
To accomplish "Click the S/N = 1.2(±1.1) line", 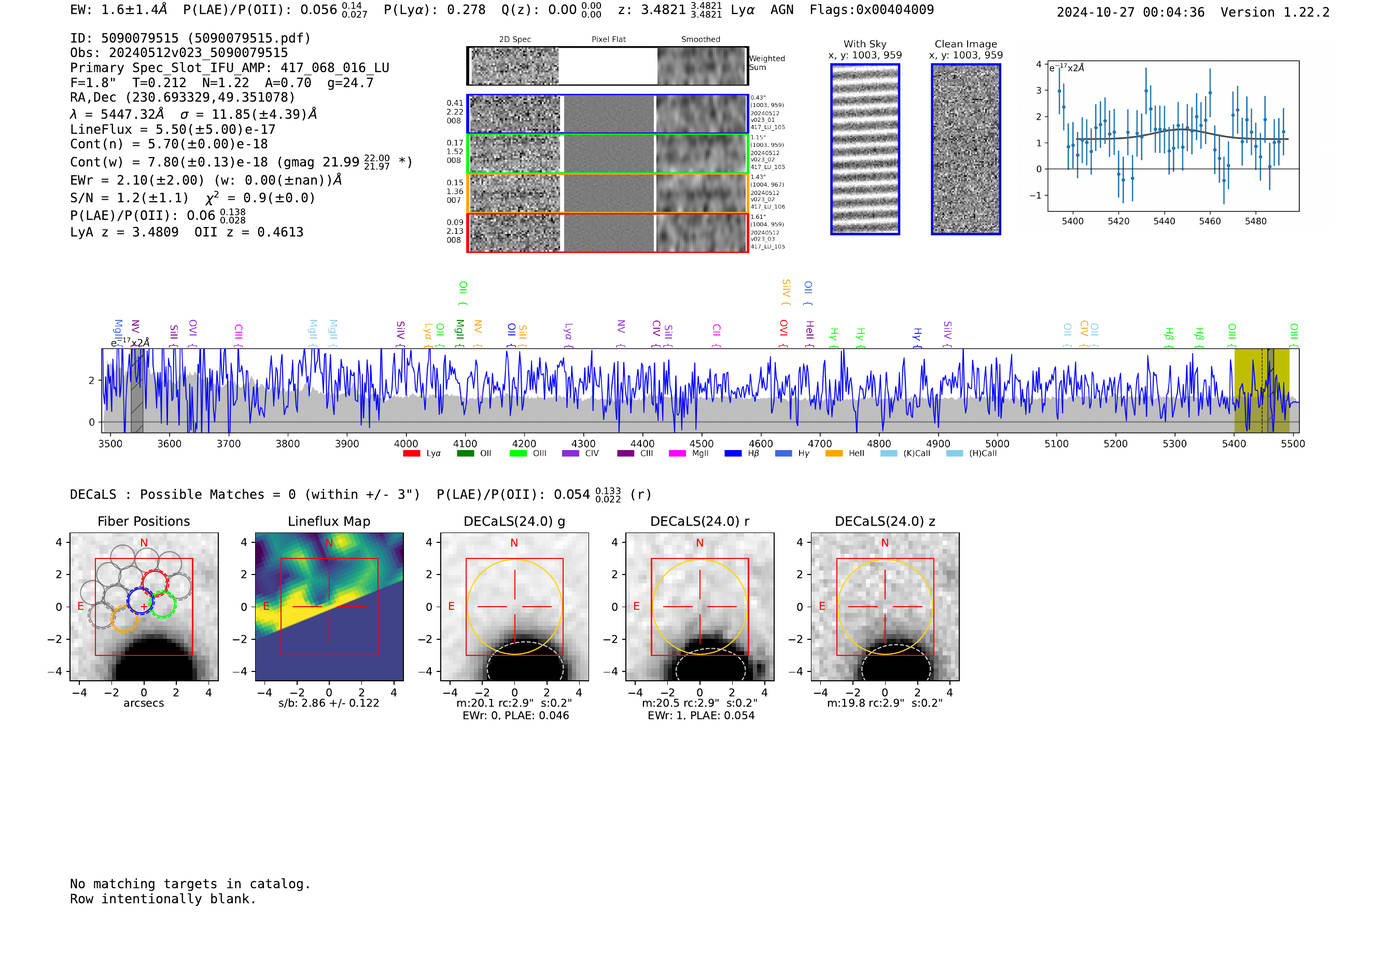I will (x=193, y=197).
